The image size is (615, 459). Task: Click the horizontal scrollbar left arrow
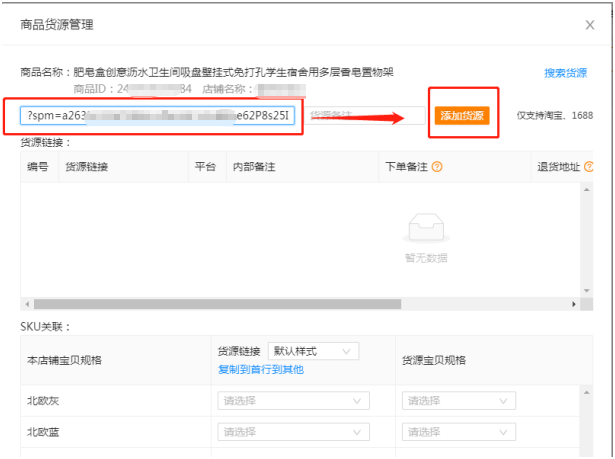click(x=27, y=304)
